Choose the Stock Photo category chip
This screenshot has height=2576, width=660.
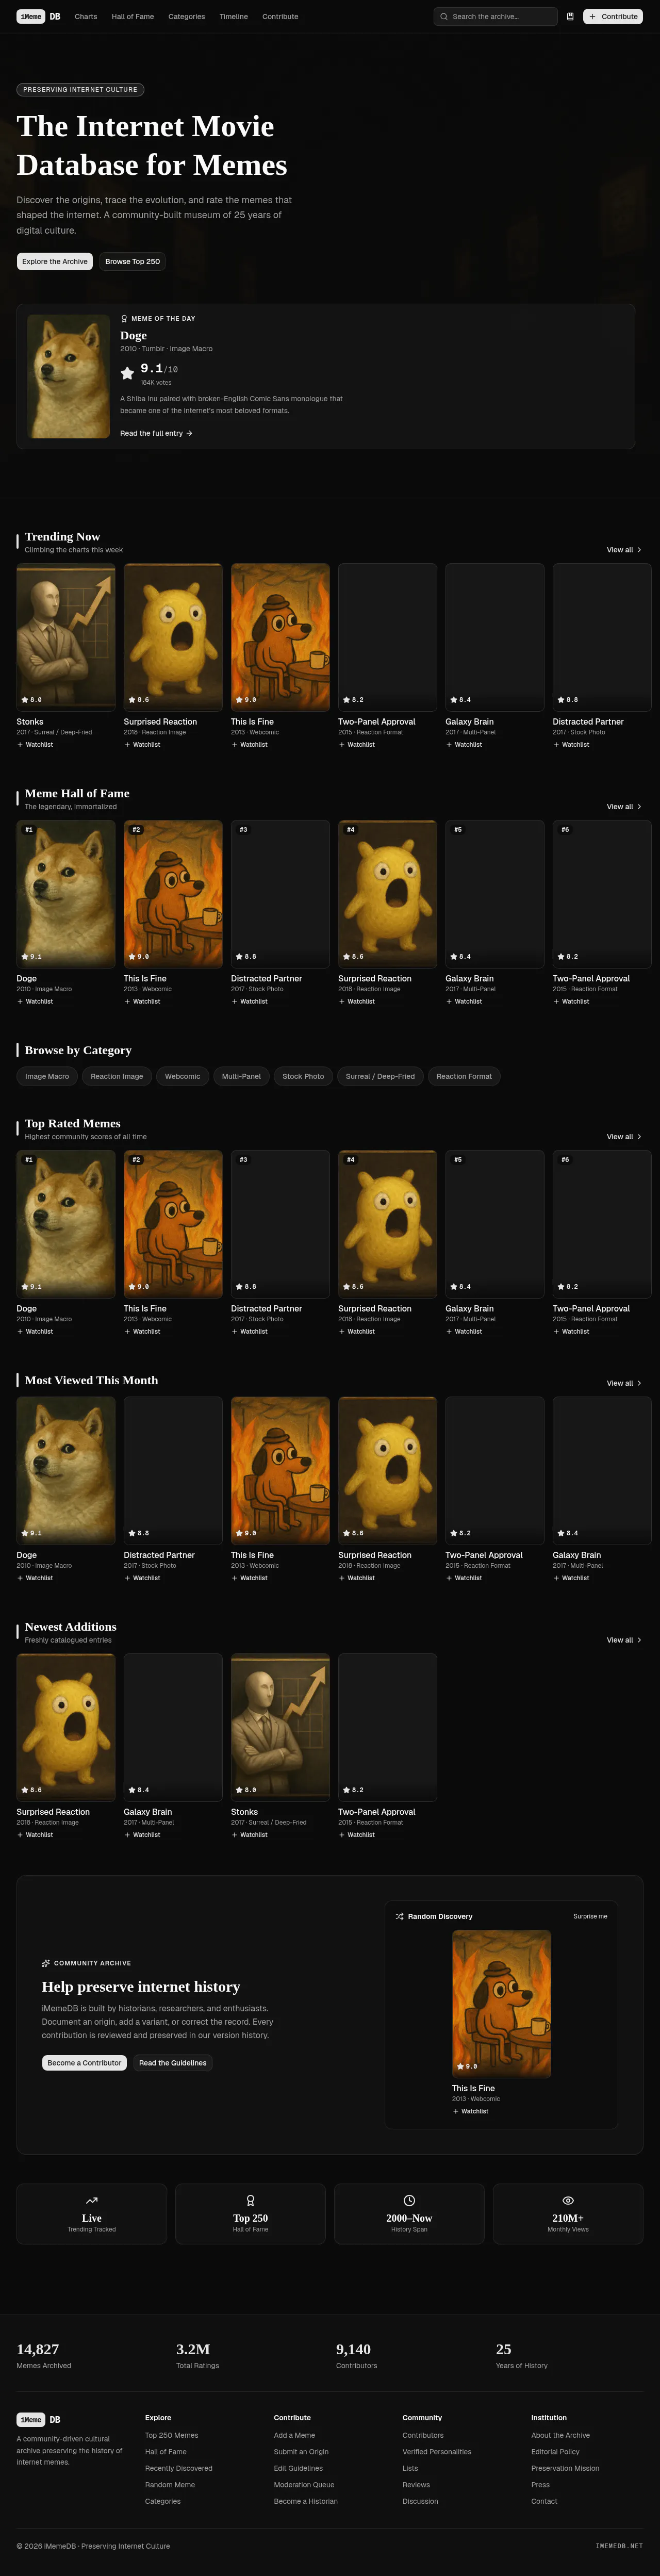tap(303, 1076)
